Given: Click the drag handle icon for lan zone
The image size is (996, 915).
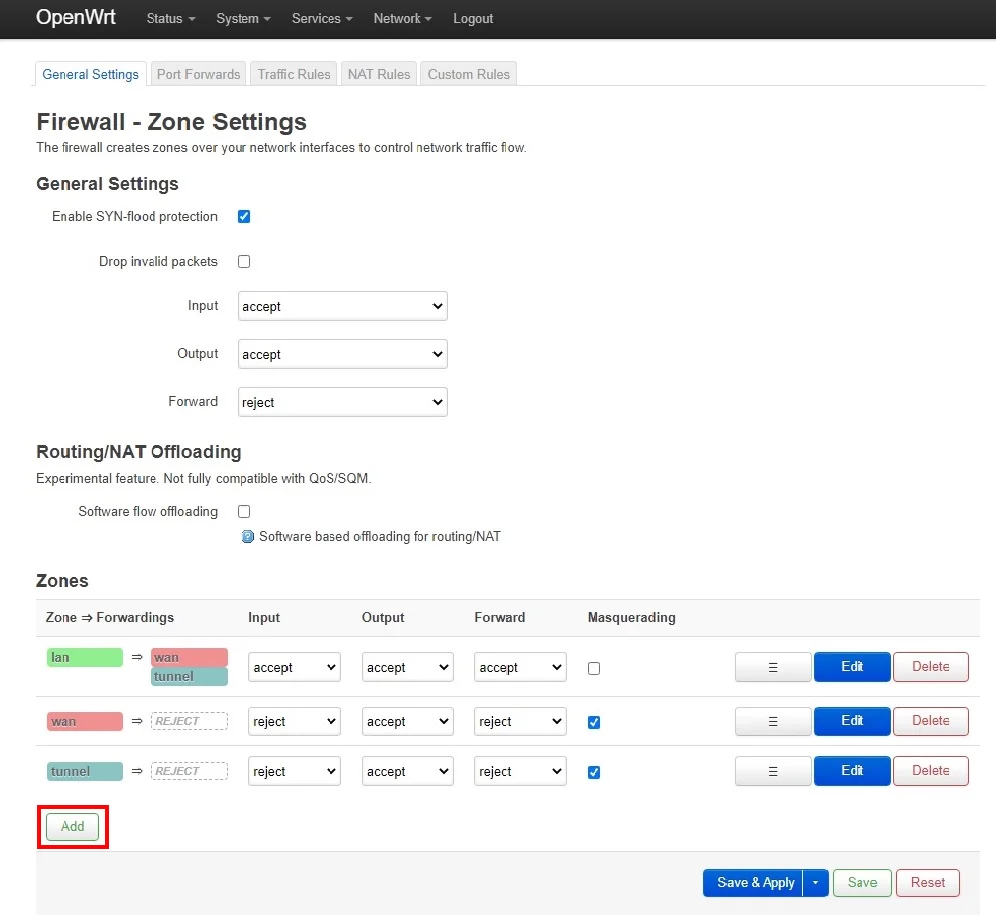Looking at the screenshot, I should (772, 667).
